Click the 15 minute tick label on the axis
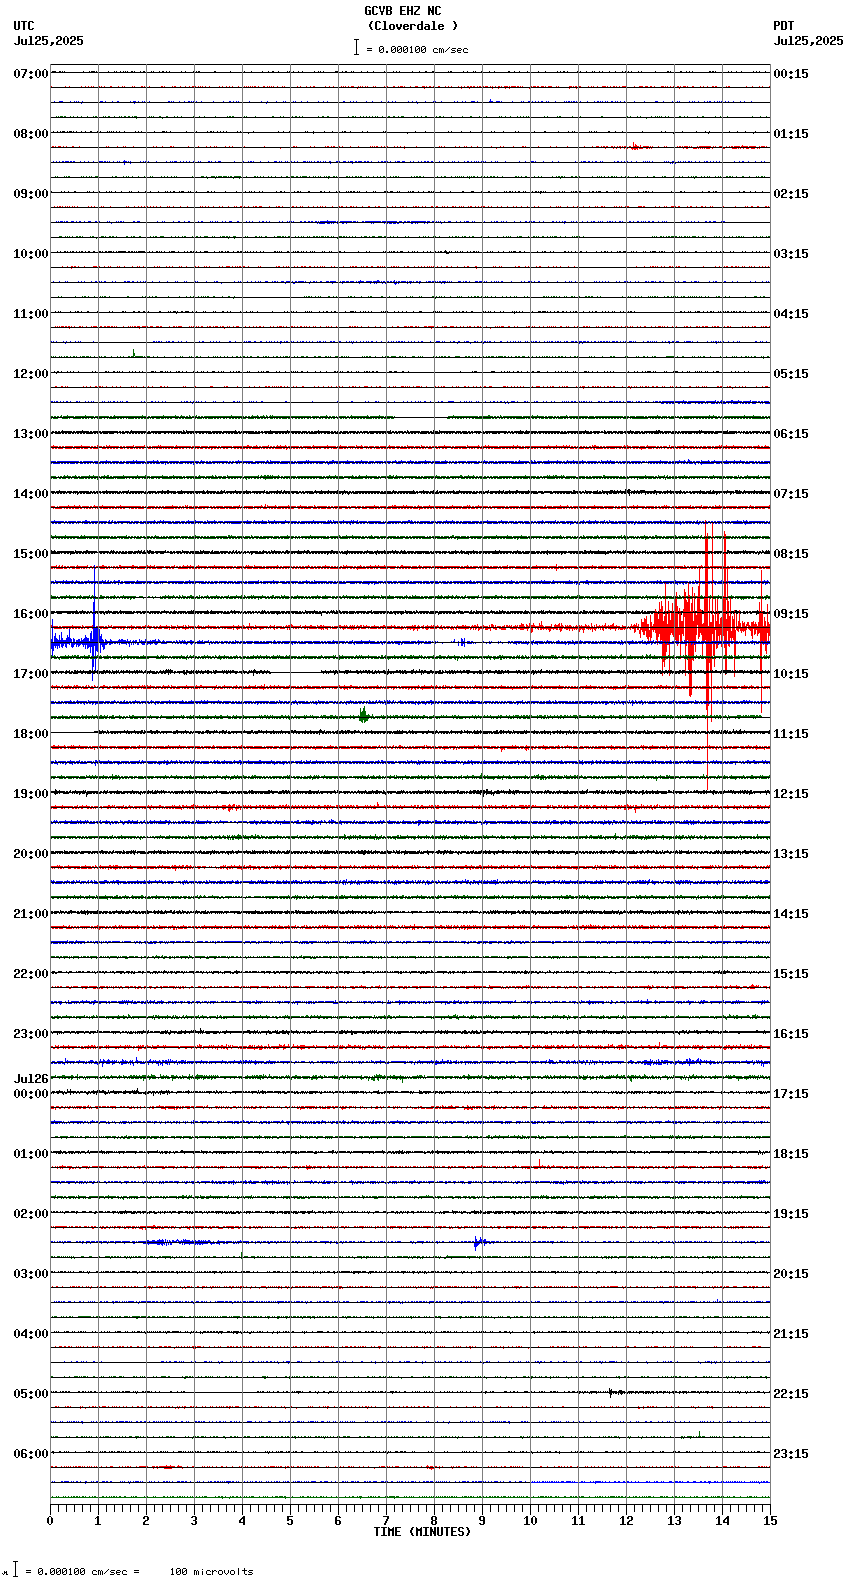 click(769, 1521)
